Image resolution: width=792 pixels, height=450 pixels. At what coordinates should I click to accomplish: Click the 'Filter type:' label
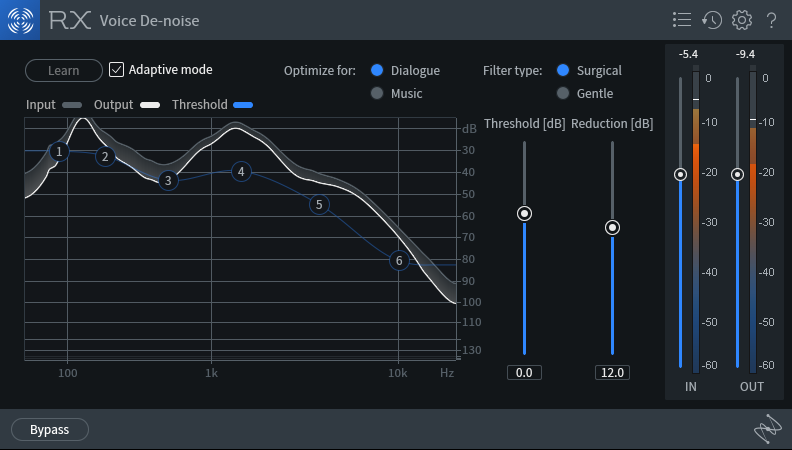(x=513, y=71)
